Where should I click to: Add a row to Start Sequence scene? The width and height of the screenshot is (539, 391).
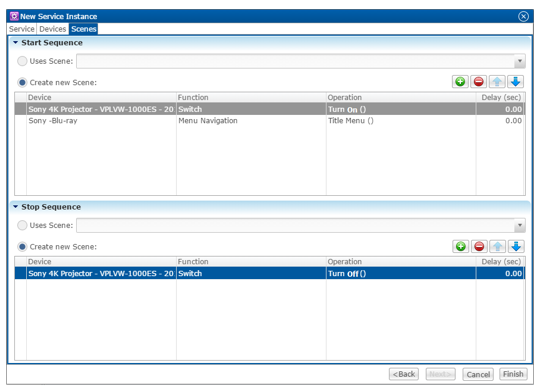pyautogui.click(x=460, y=82)
